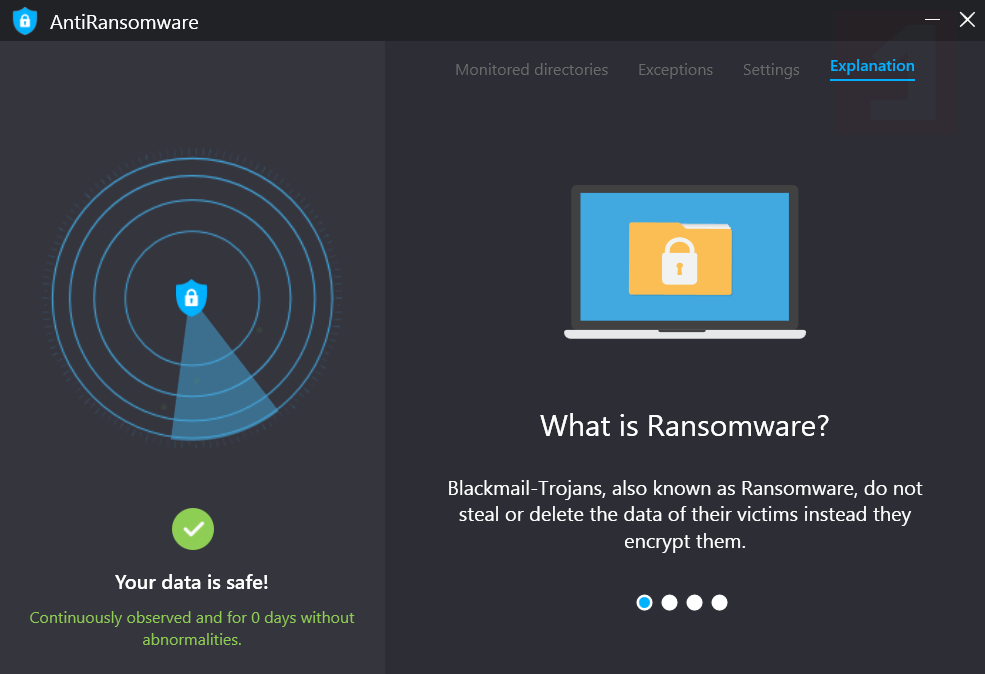985x674 pixels.
Task: Click the AntiRansomware shield logo in title bar
Action: [25, 21]
